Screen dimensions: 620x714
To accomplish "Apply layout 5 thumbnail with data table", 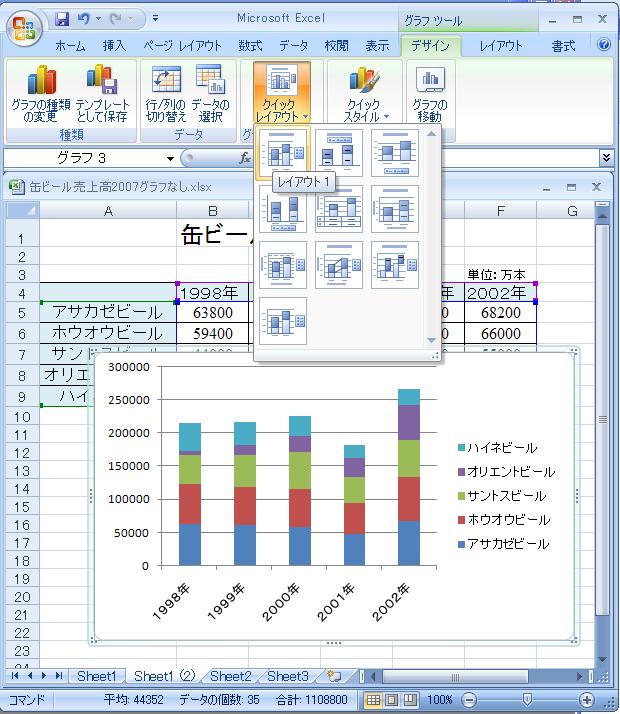I will [x=339, y=209].
